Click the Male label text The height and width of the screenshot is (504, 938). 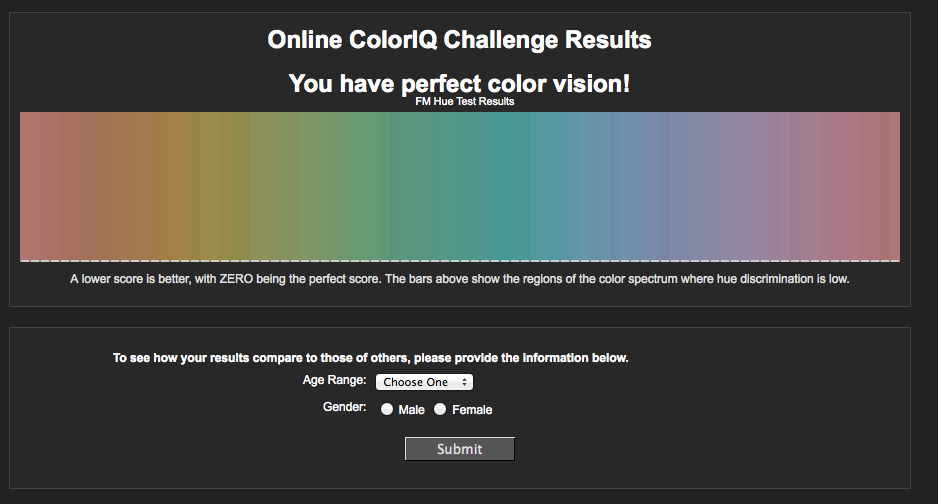[x=412, y=410]
